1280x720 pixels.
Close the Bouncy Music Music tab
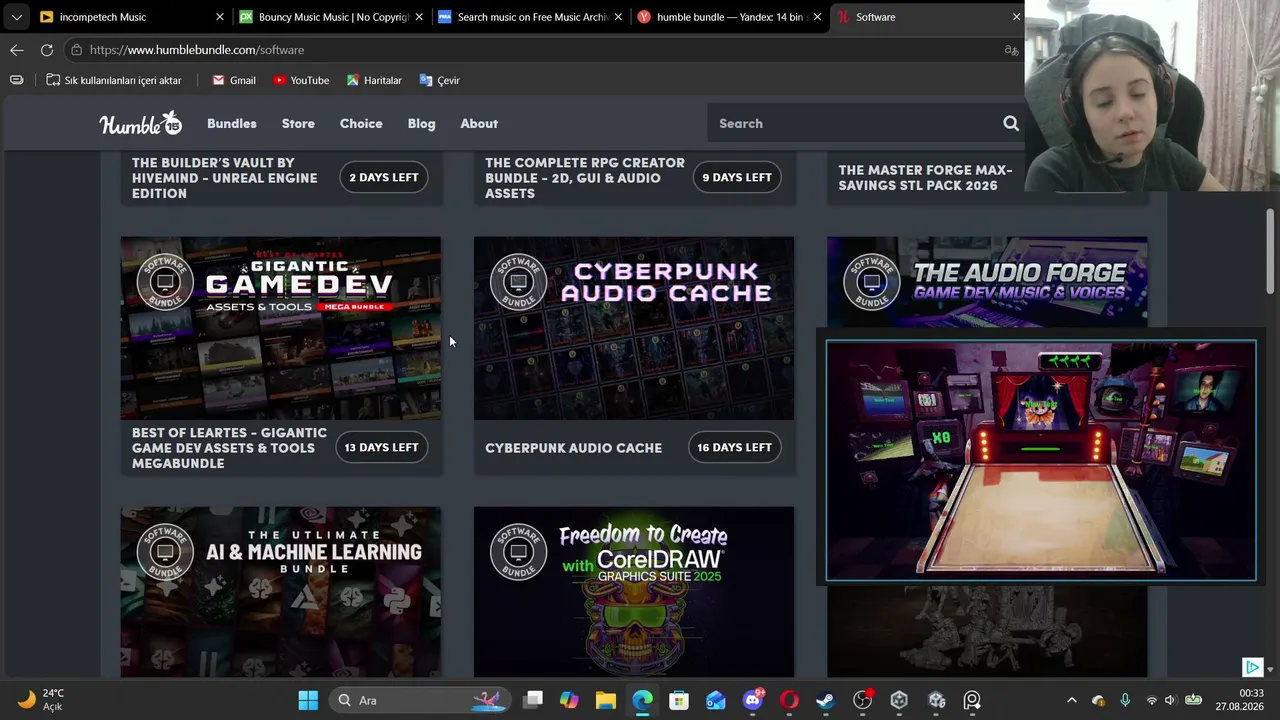click(x=419, y=17)
